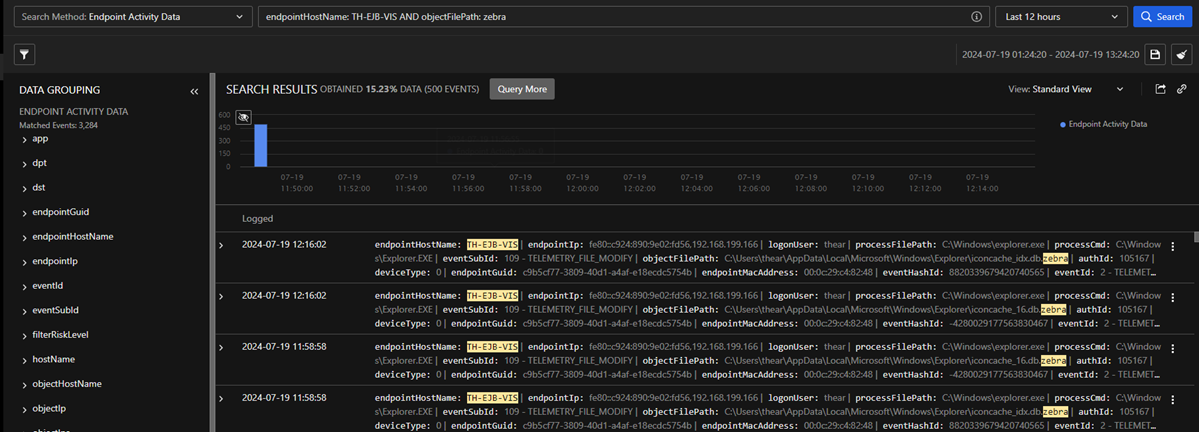Image resolution: width=1199 pixels, height=432 pixels.
Task: Click the export results icon
Action: pos(1161,89)
